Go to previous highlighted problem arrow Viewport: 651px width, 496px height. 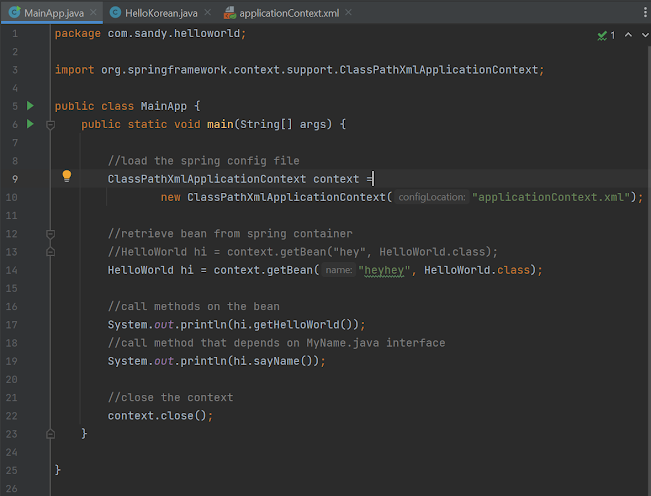click(629, 35)
